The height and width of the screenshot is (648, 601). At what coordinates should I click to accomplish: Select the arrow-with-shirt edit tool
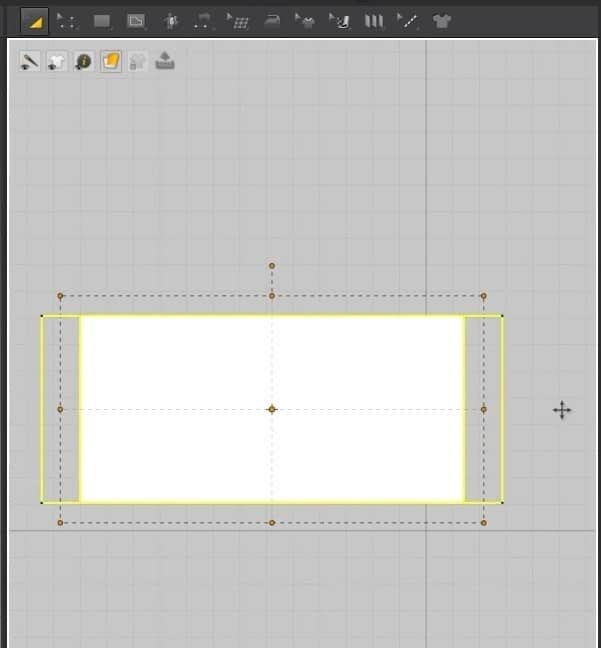pos(305,21)
